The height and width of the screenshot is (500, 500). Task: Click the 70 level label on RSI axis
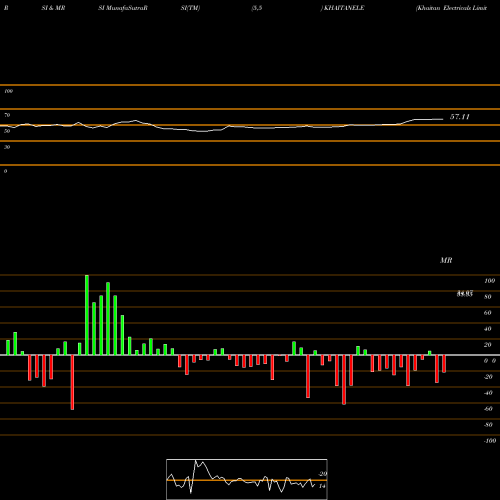[7, 115]
